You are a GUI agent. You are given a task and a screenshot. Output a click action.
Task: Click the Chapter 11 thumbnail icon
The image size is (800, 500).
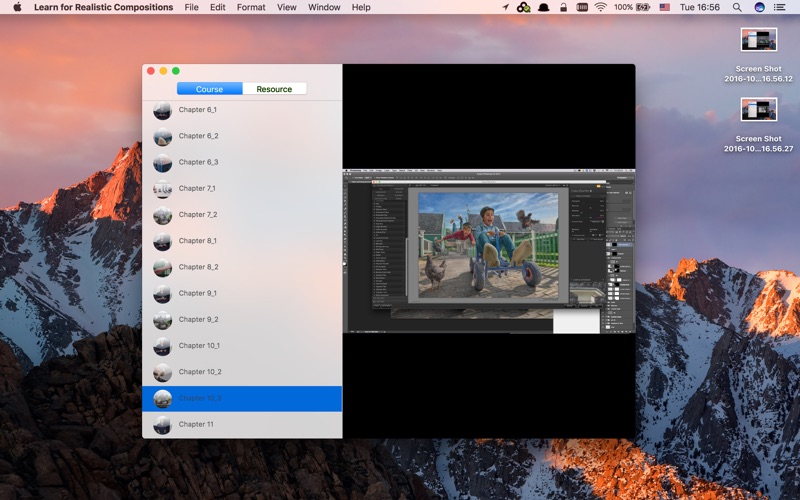(162, 425)
